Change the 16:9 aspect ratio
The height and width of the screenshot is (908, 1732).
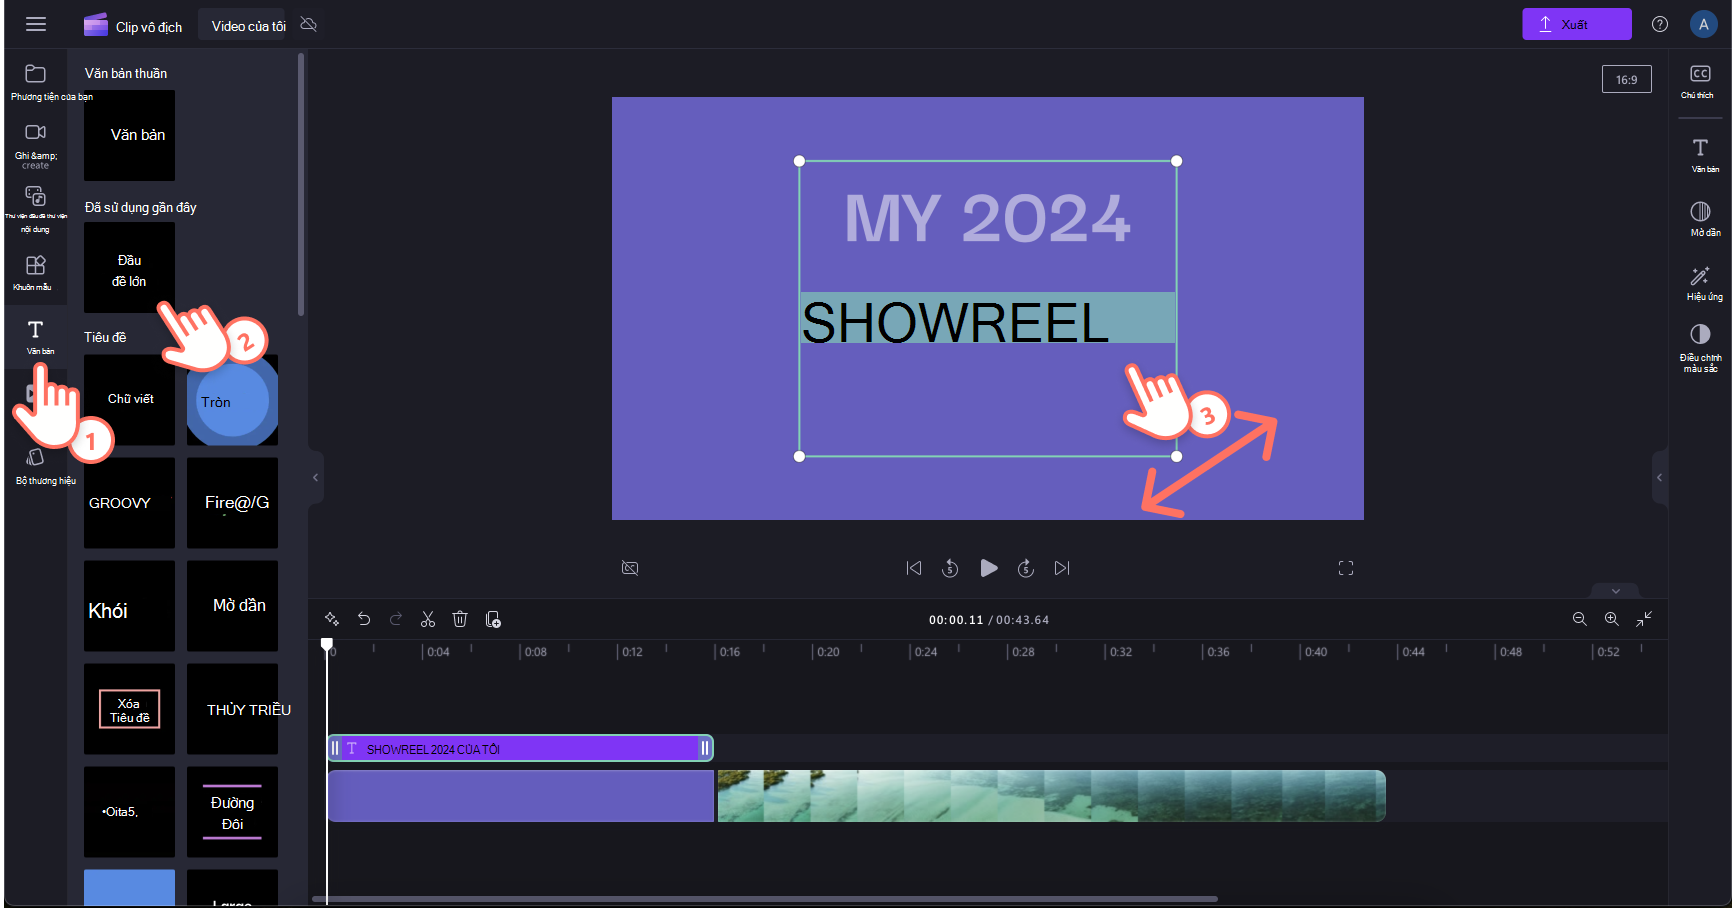[1626, 79]
